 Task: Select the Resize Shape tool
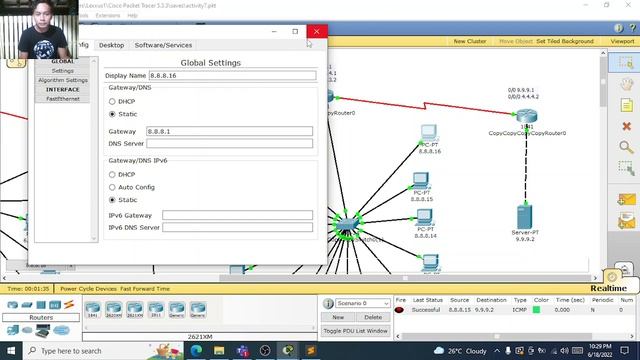point(626,168)
